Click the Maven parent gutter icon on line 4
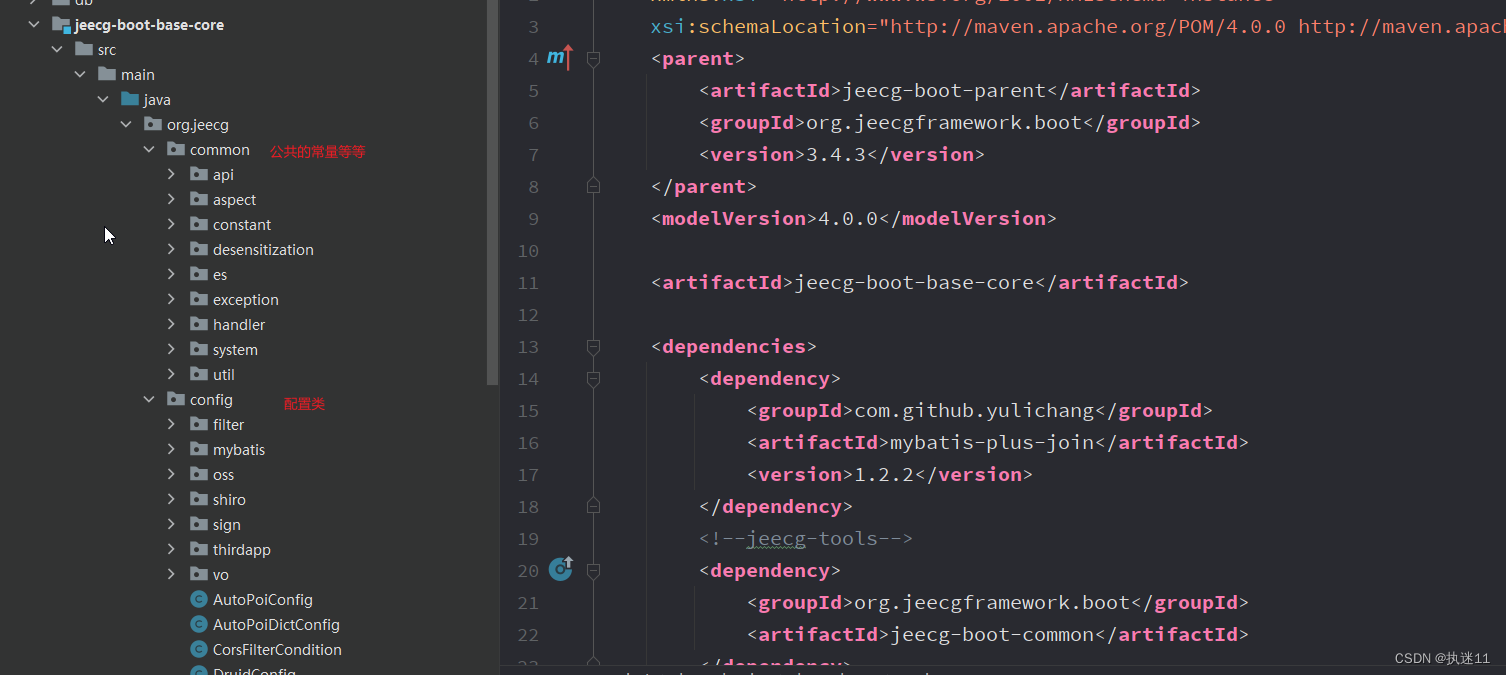The image size is (1506, 675). [x=560, y=58]
